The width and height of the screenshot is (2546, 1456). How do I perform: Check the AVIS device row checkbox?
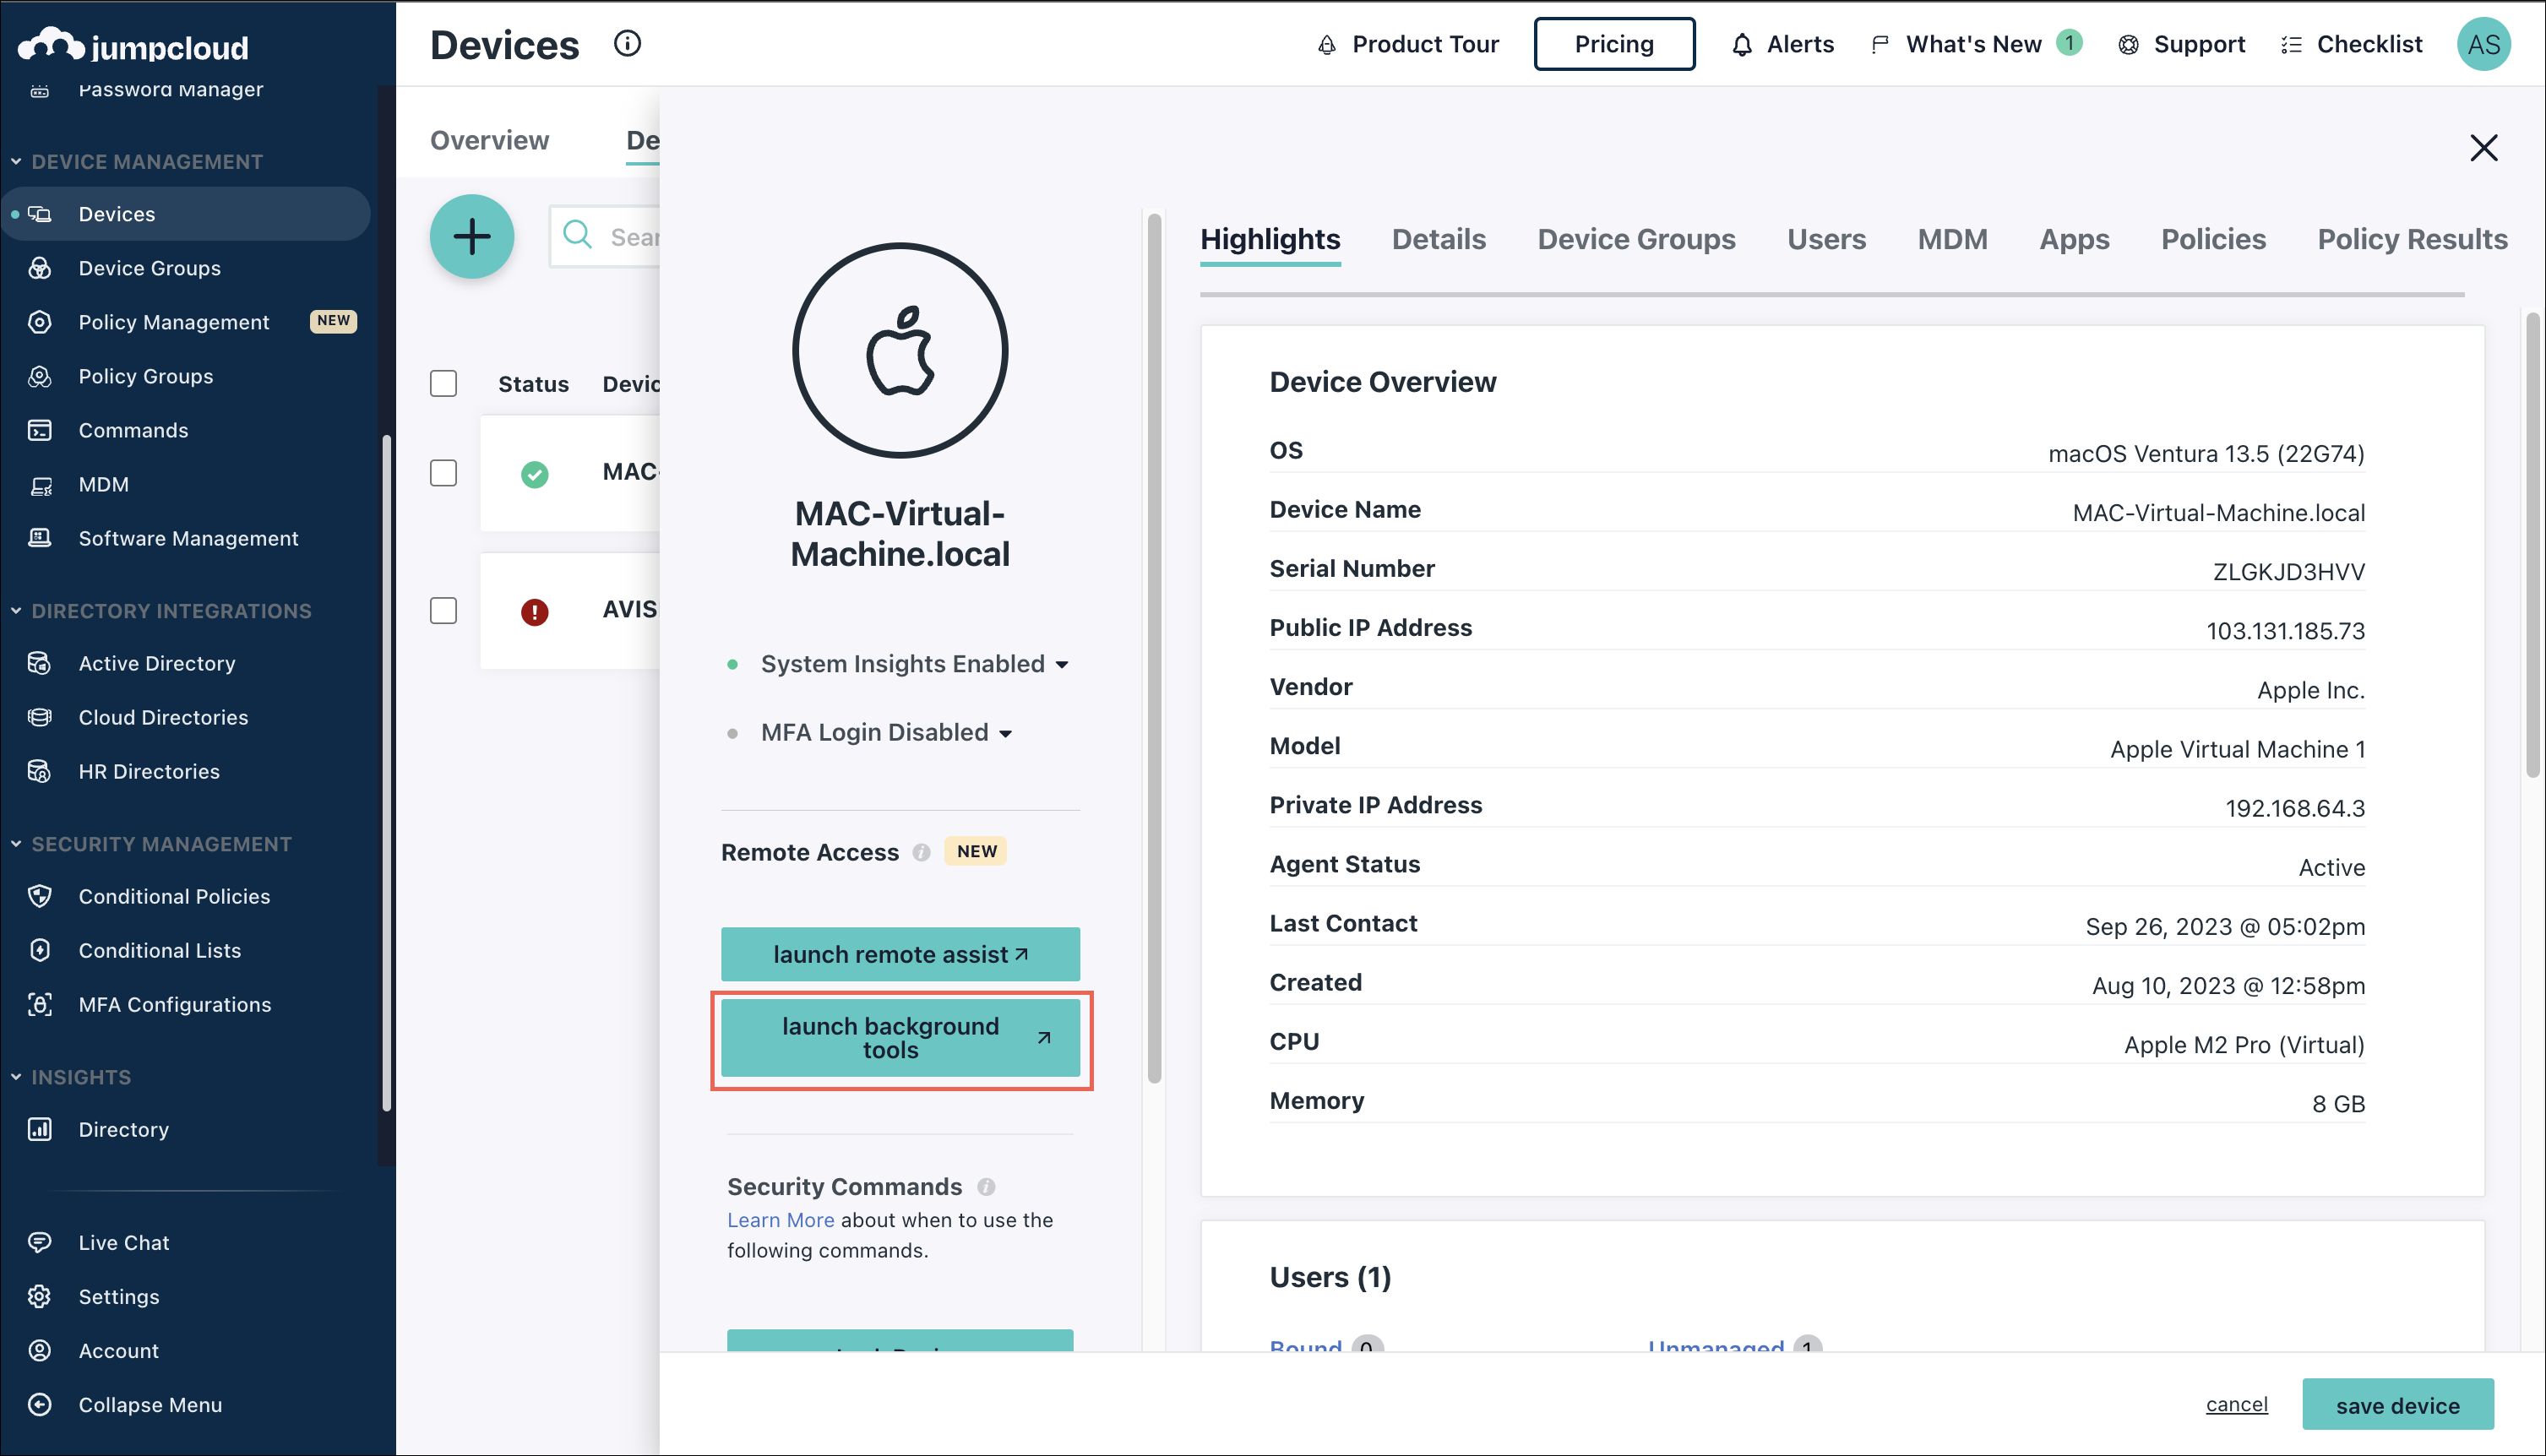click(443, 610)
